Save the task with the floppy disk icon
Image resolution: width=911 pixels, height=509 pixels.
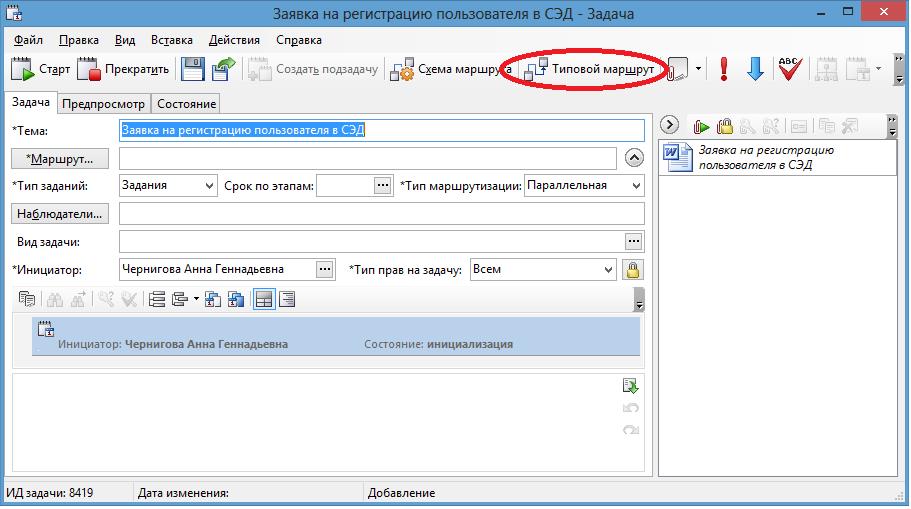tap(192, 70)
